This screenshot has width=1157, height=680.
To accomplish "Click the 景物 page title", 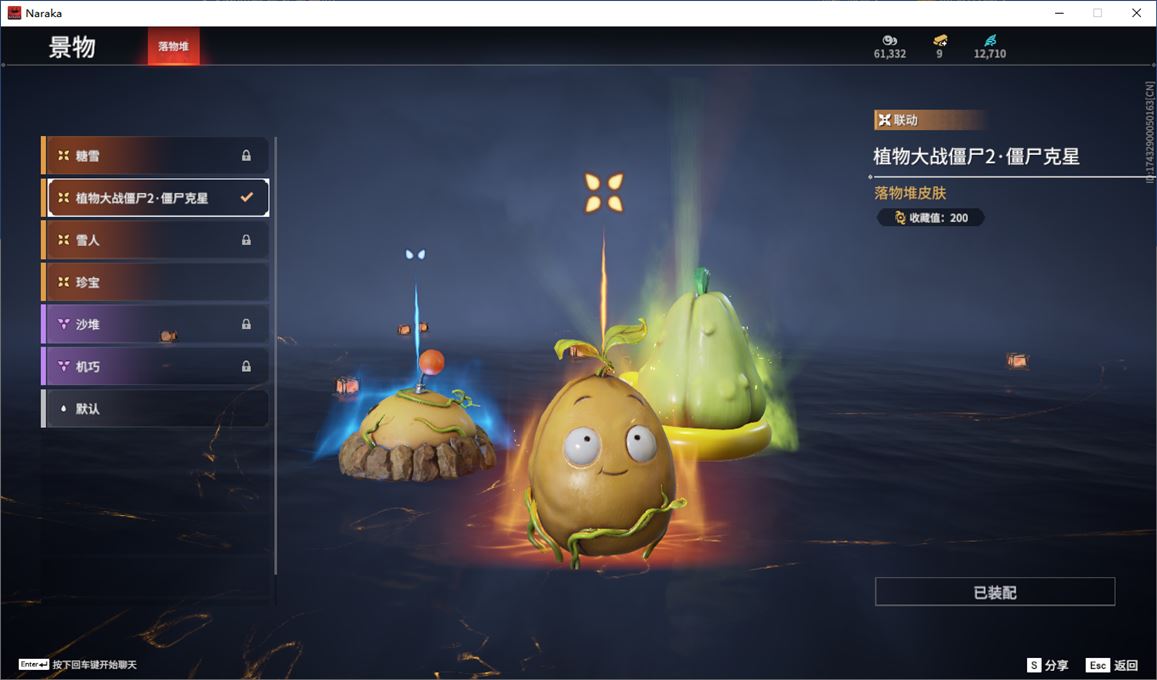I will point(72,46).
